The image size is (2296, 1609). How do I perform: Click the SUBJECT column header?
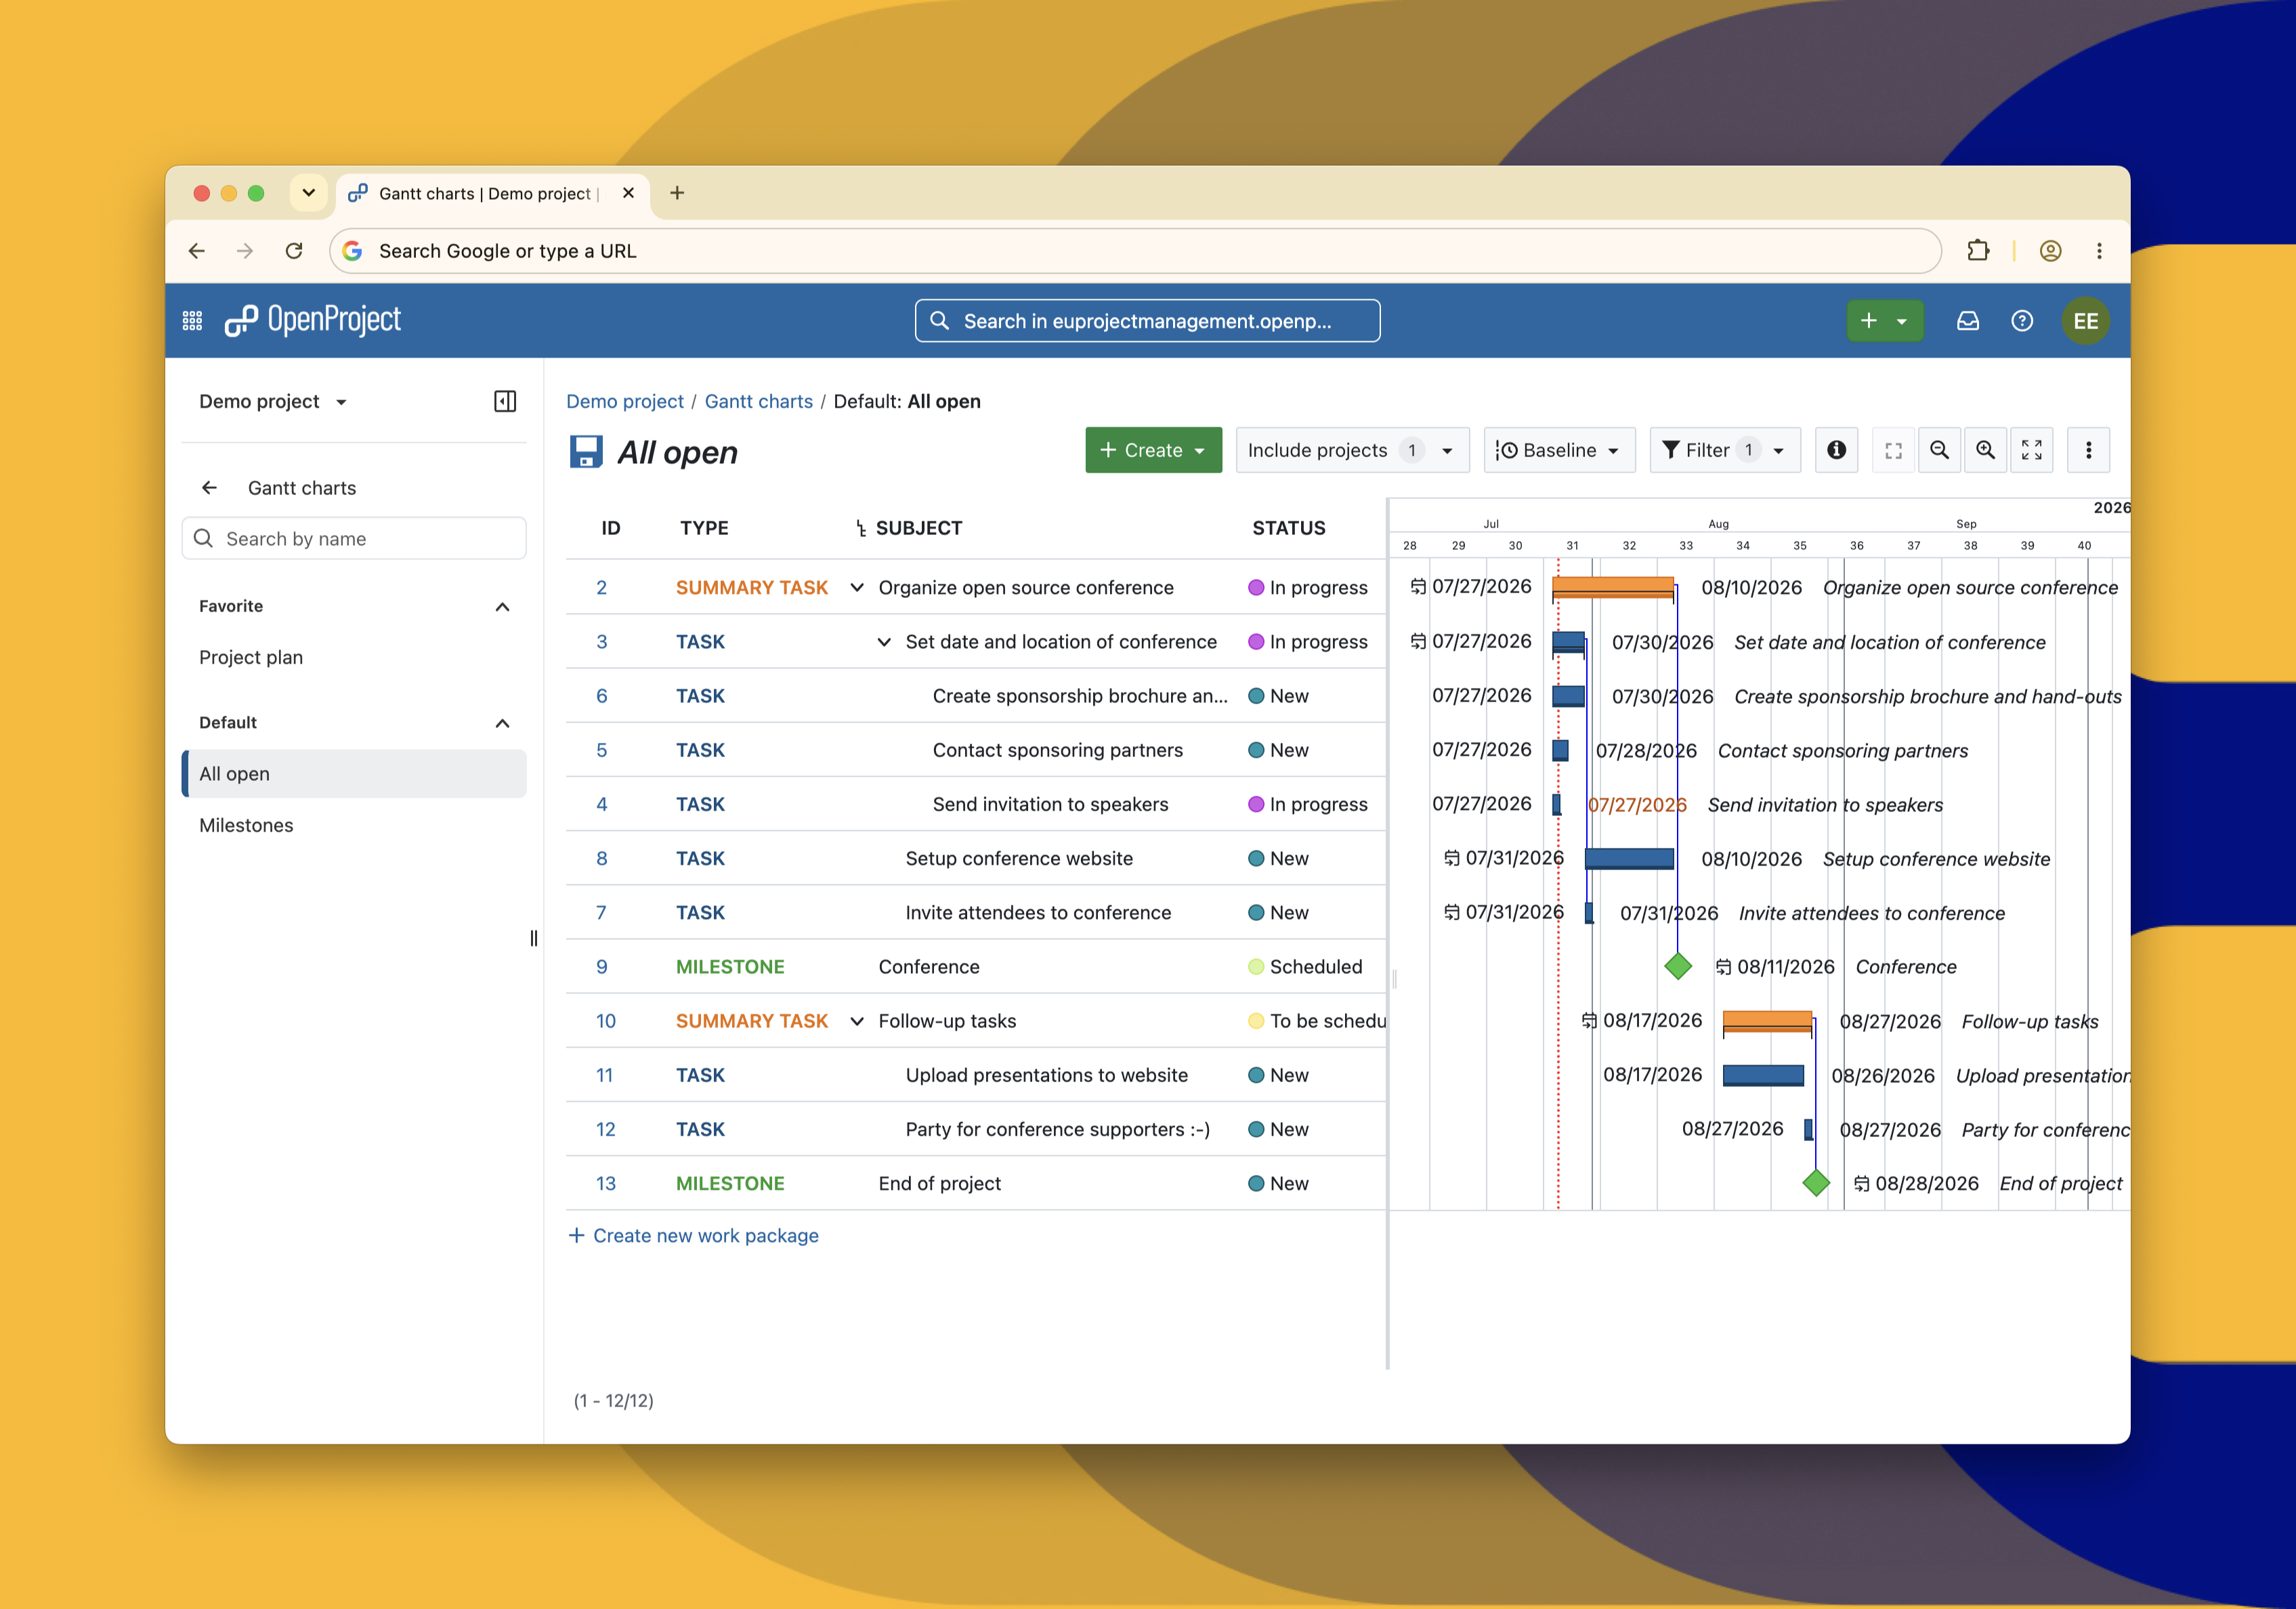(918, 529)
